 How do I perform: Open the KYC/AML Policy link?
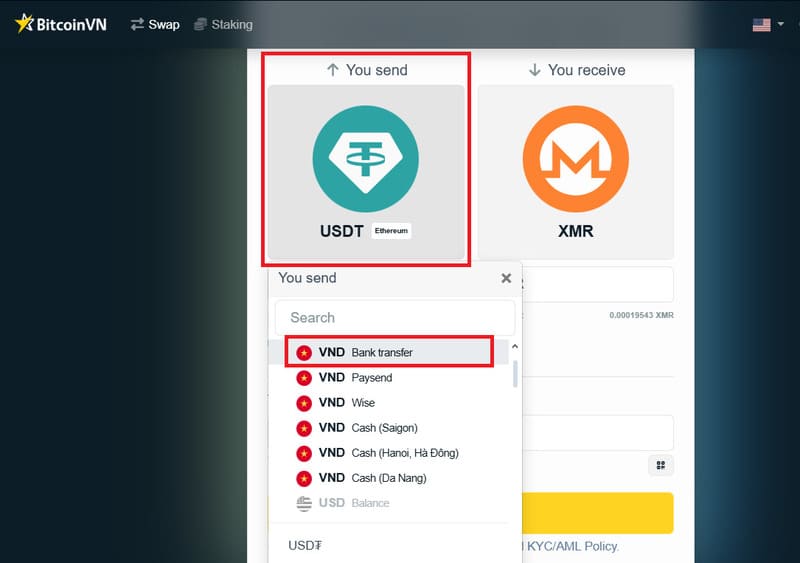[x=570, y=546]
